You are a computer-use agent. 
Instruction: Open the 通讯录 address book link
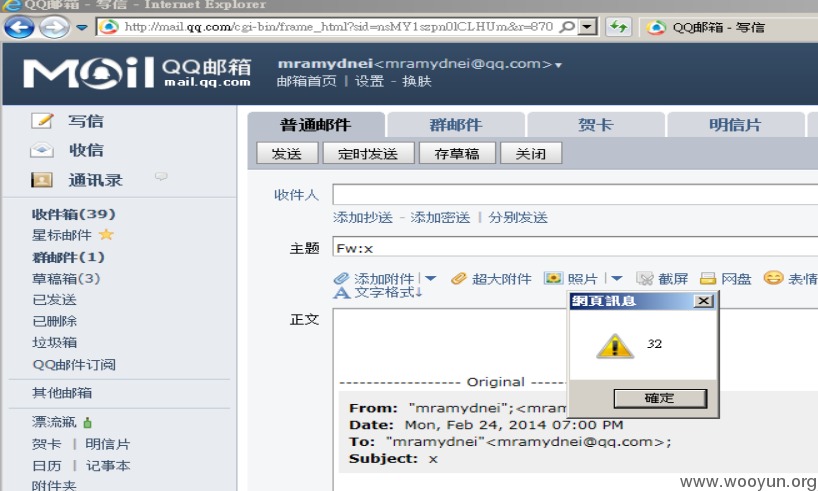coord(95,181)
